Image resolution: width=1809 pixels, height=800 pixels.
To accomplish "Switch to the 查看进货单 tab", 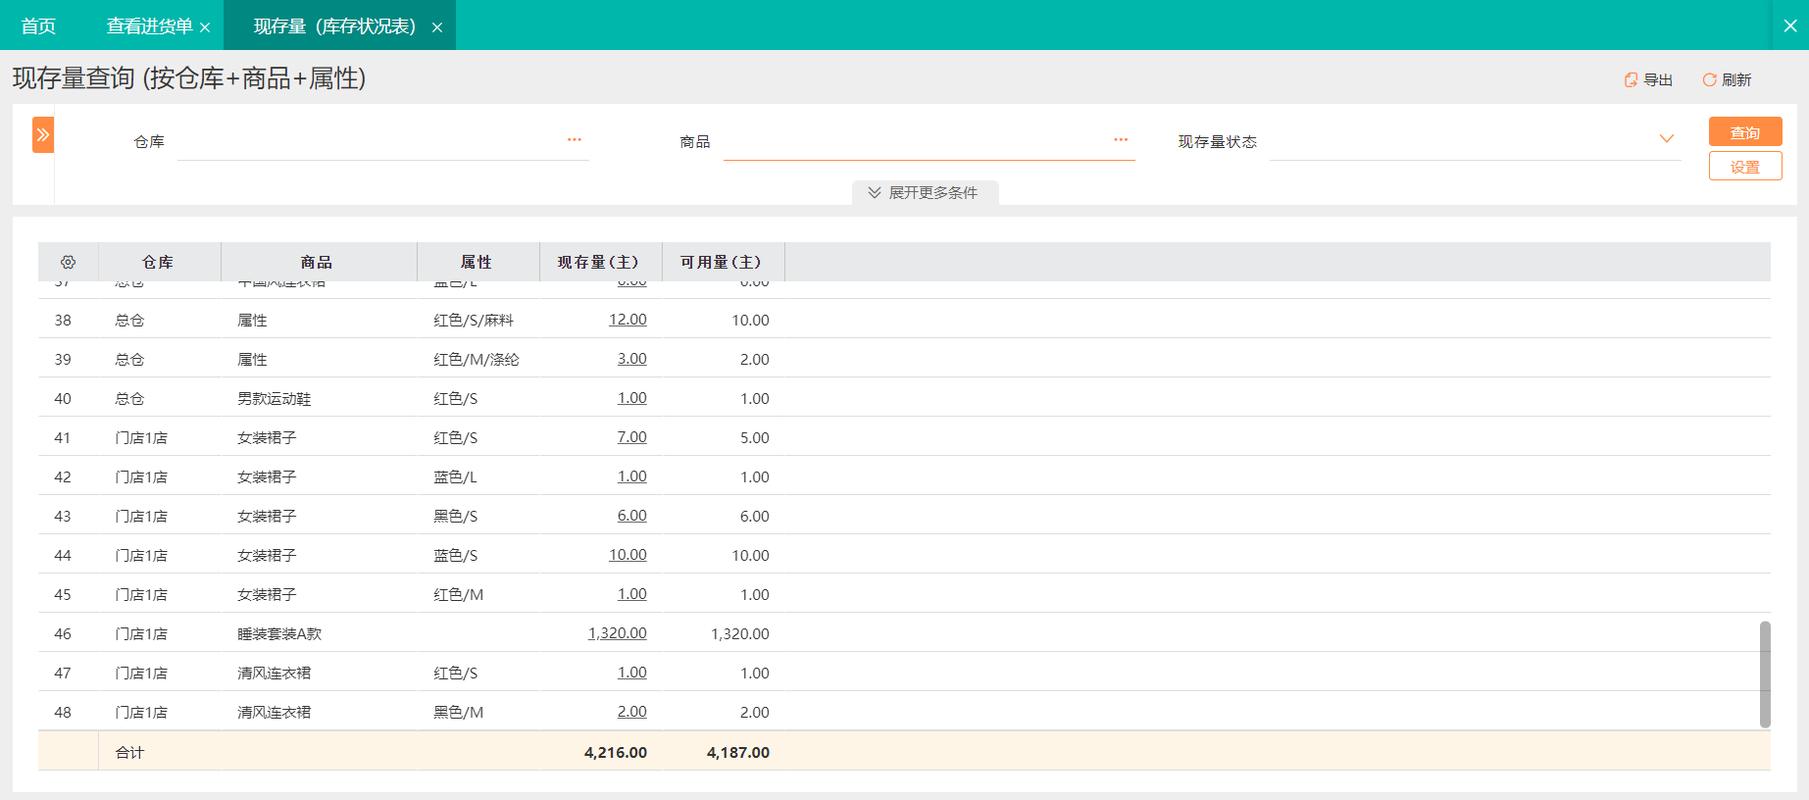I will click(150, 26).
